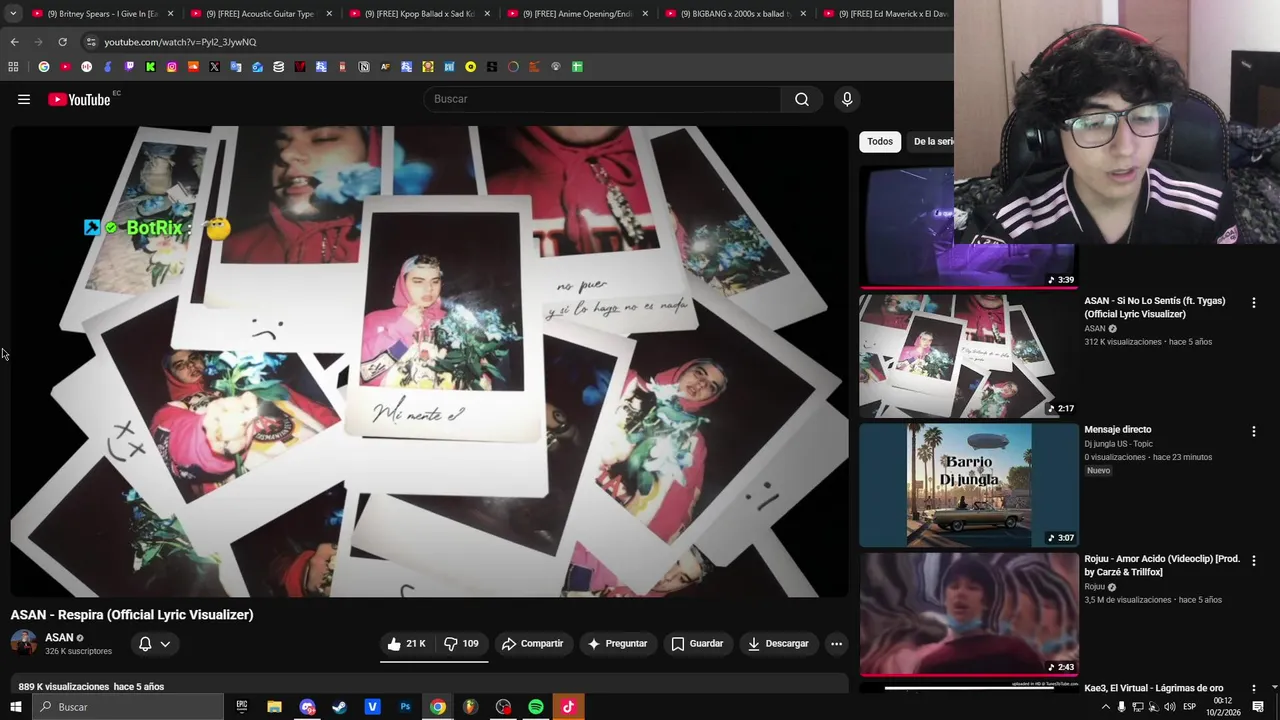Download the video with Descargar
The height and width of the screenshot is (720, 1280).
point(778,644)
